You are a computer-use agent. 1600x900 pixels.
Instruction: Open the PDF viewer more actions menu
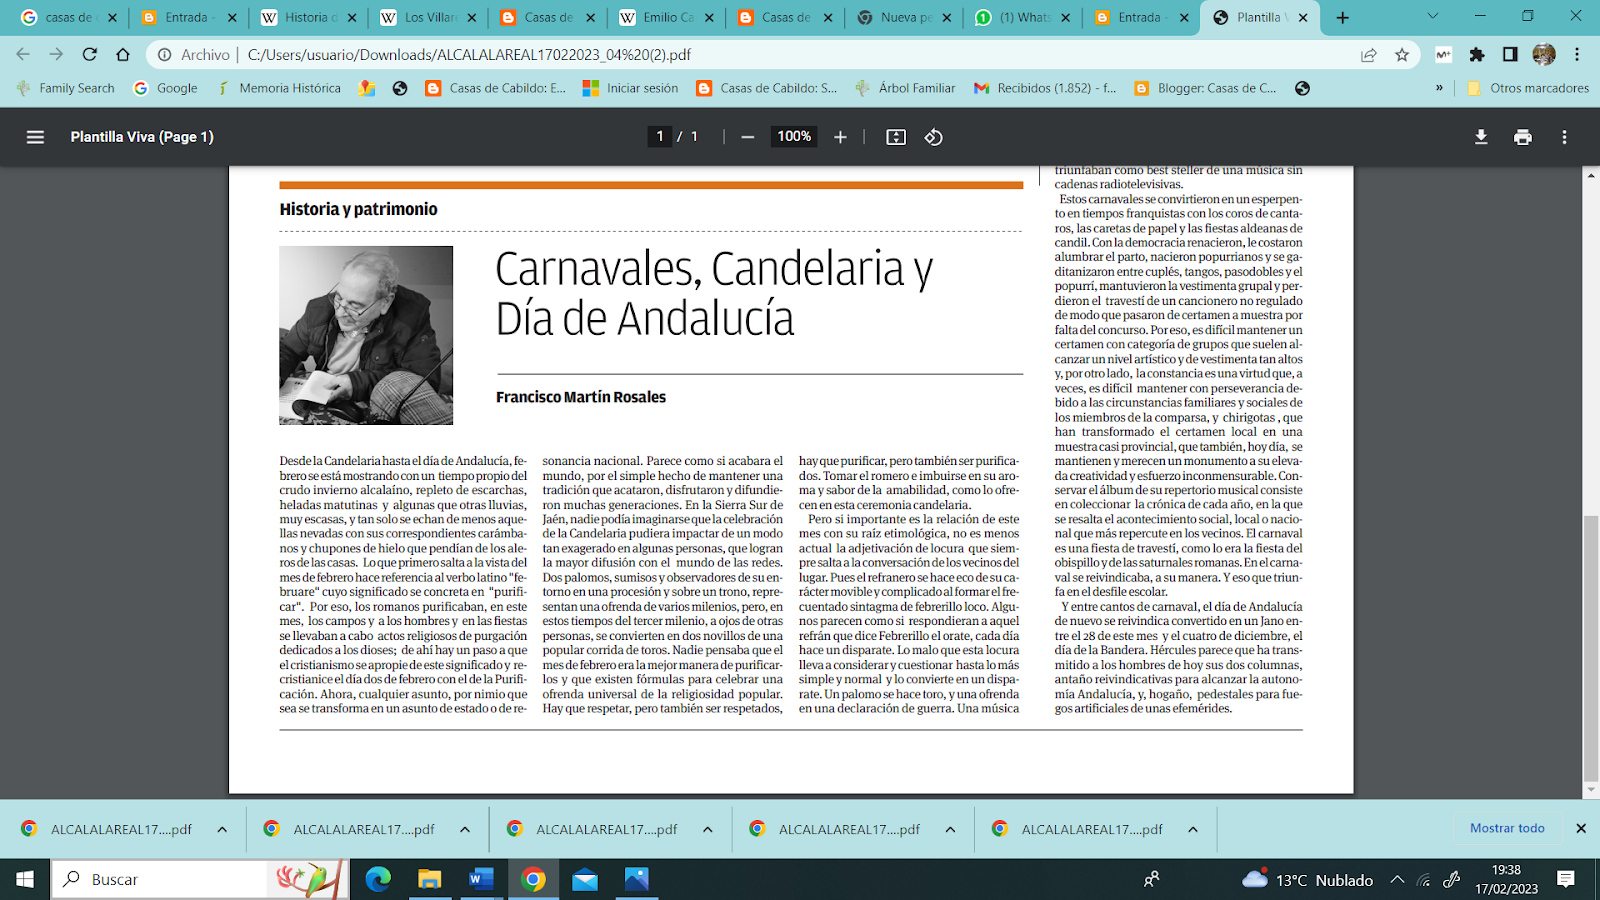1564,137
